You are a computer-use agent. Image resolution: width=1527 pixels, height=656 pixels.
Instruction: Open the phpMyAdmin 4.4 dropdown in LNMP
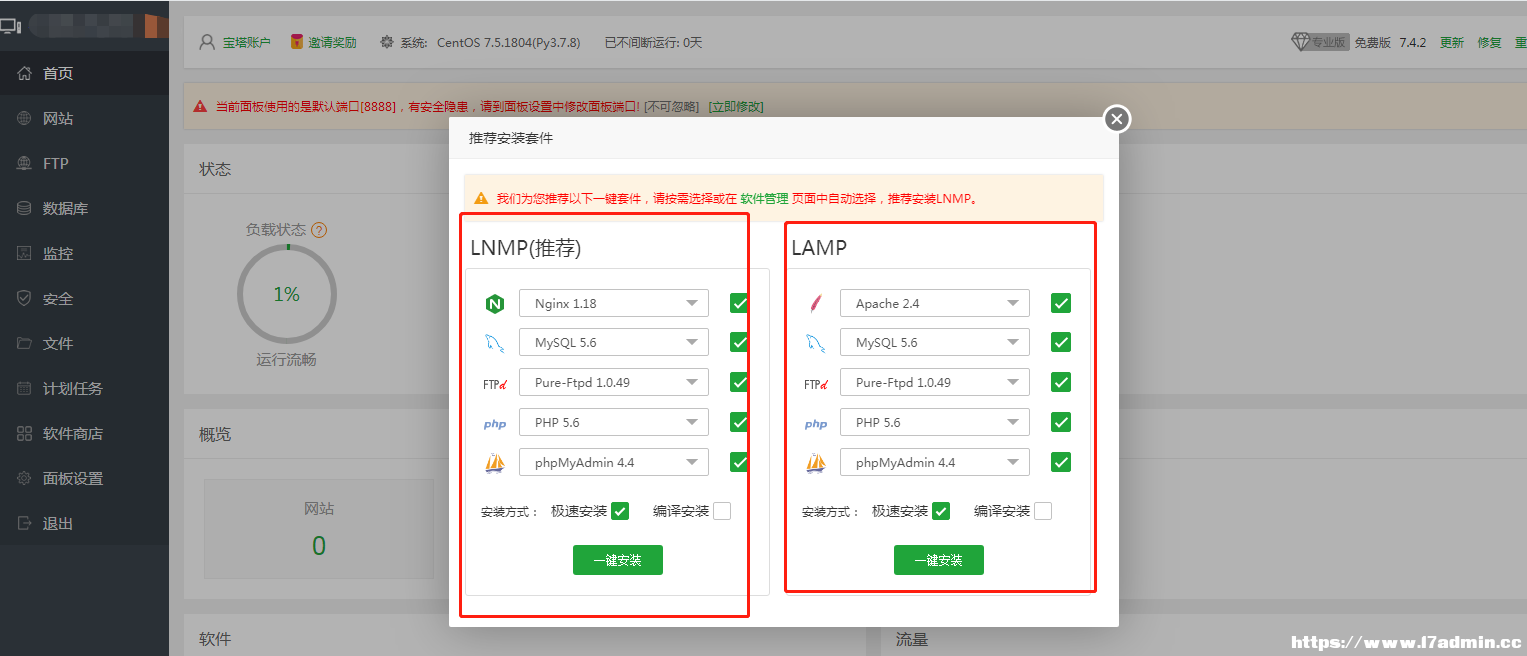coord(614,462)
